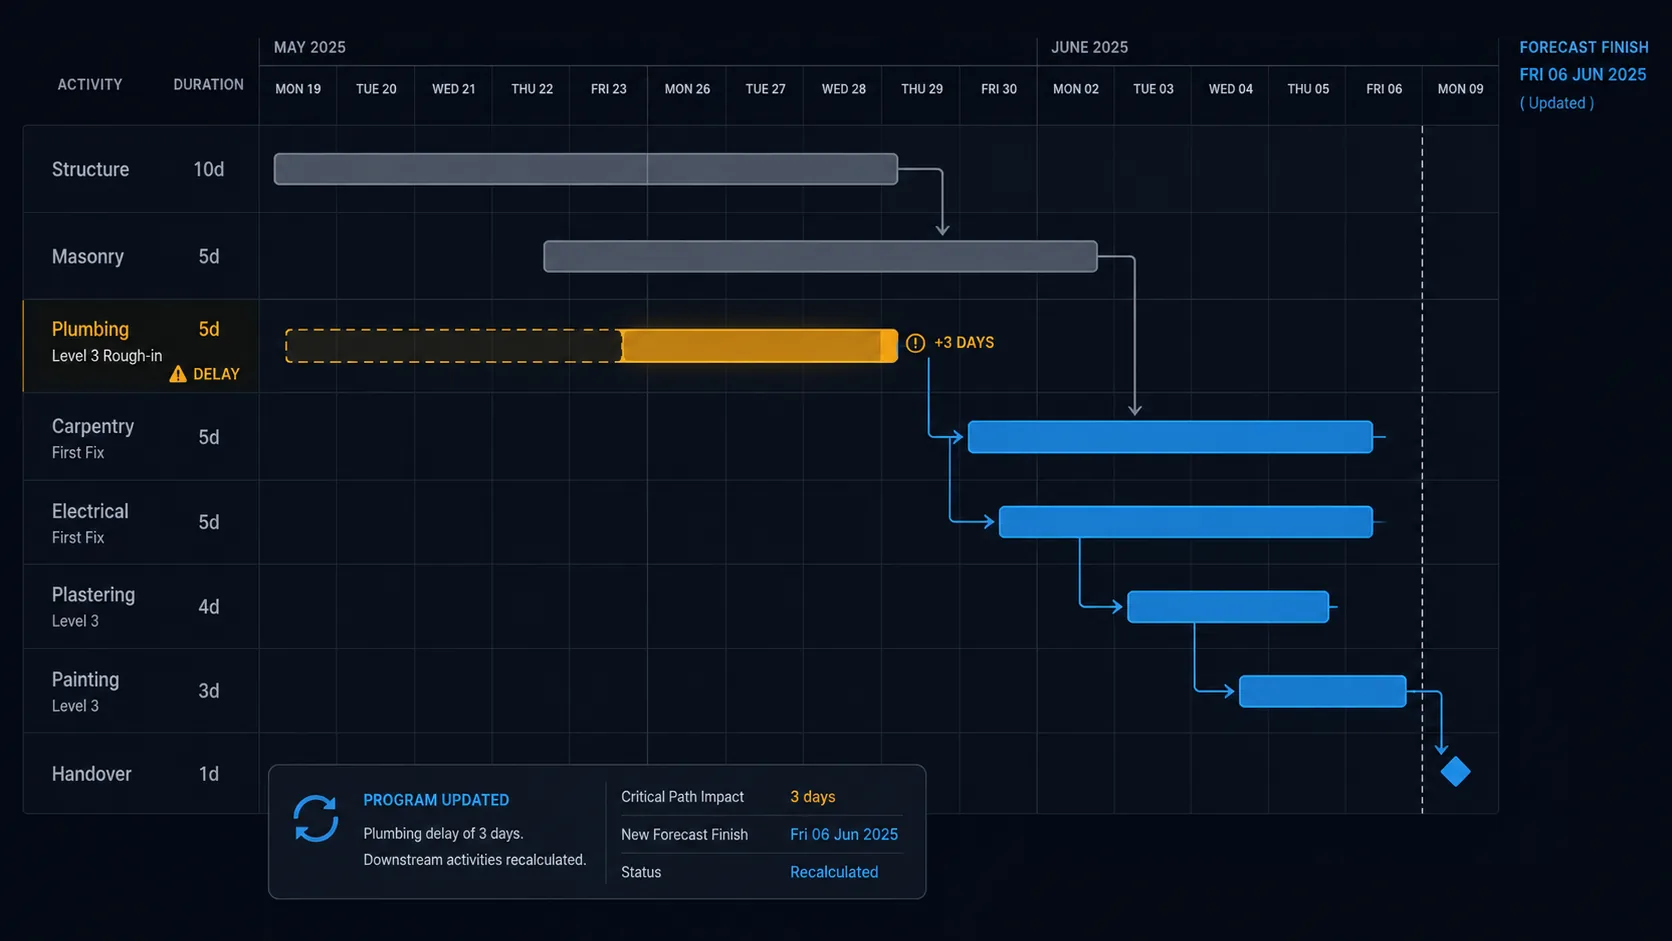This screenshot has width=1672, height=941.
Task: Click the MAY 2025 month label
Action: tap(310, 47)
